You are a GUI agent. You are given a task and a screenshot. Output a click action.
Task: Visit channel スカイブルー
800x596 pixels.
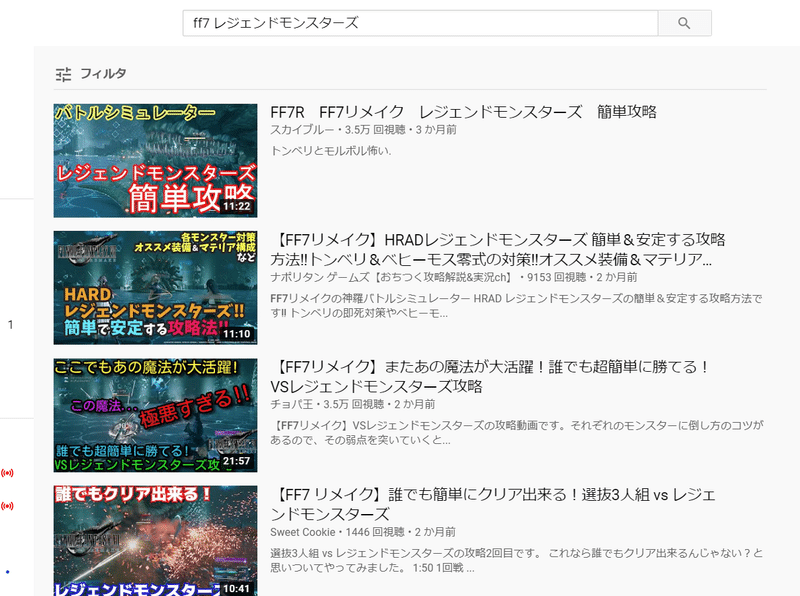[x=302, y=130]
